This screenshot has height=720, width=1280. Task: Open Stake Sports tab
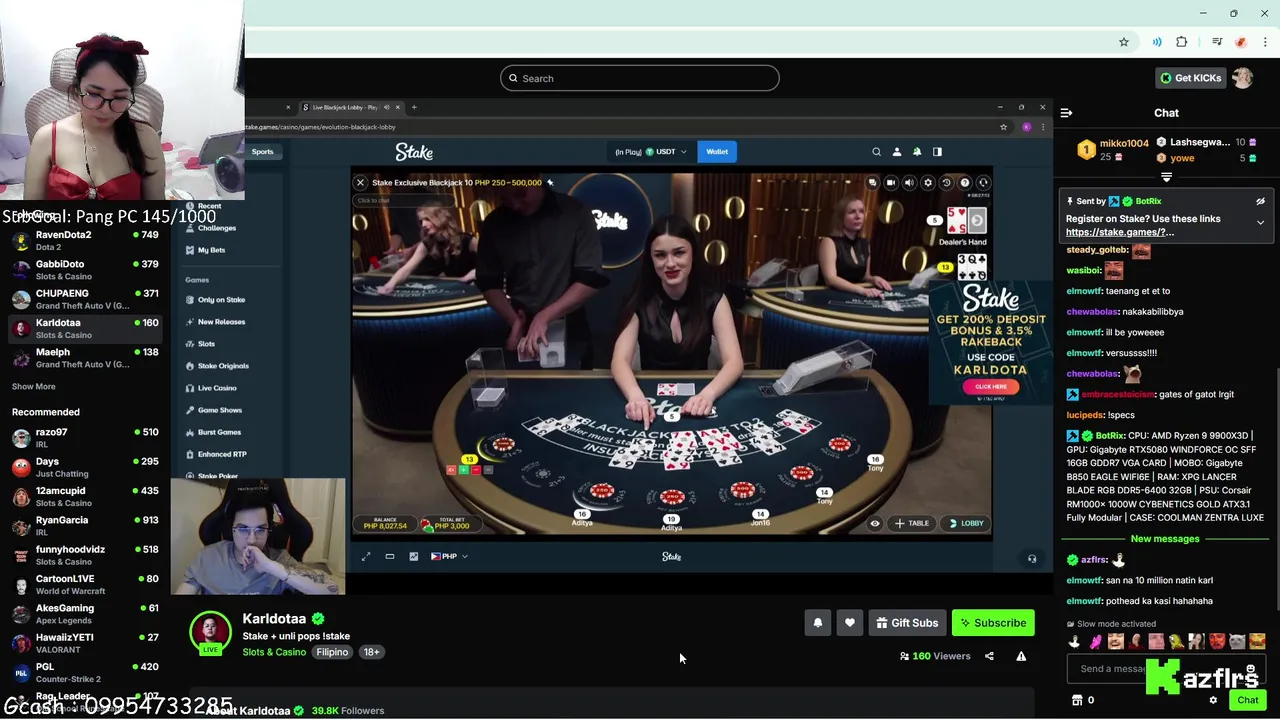pyautogui.click(x=262, y=152)
